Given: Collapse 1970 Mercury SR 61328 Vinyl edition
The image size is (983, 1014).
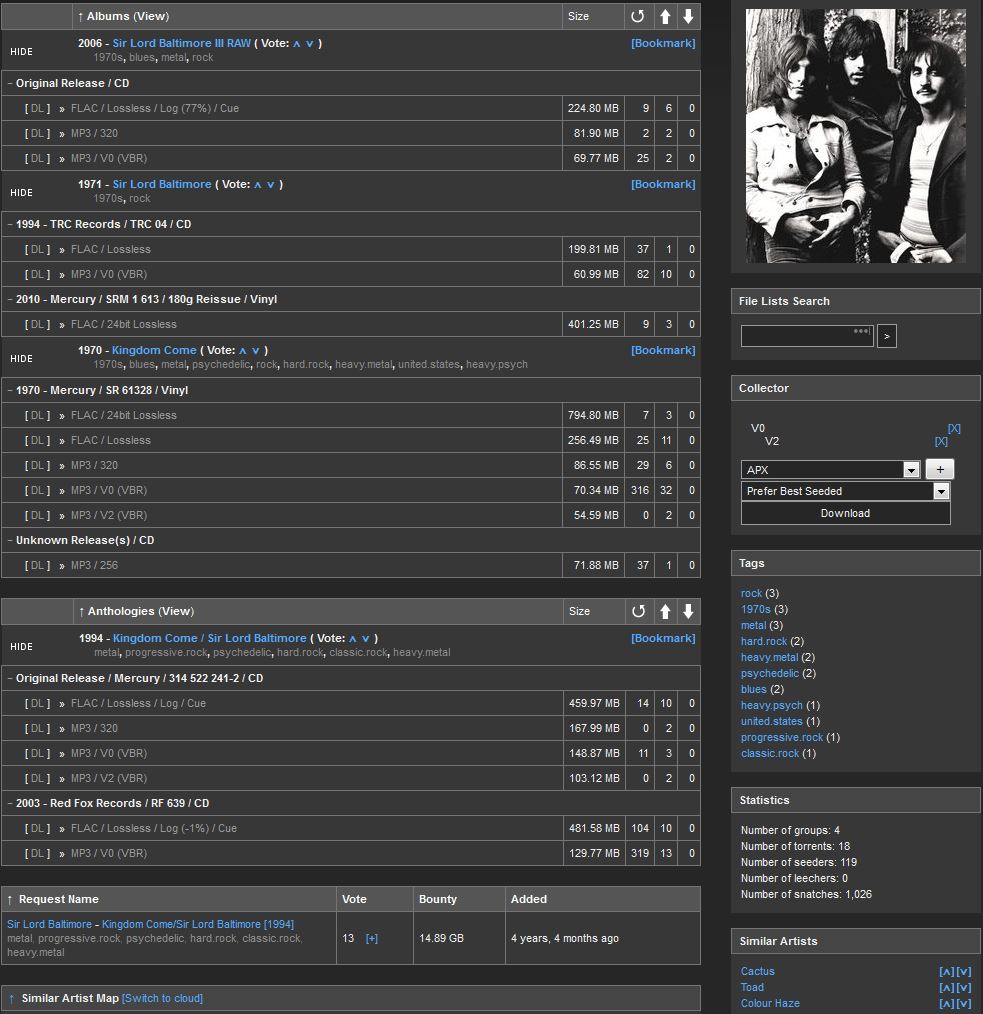Looking at the screenshot, I should click(10, 391).
